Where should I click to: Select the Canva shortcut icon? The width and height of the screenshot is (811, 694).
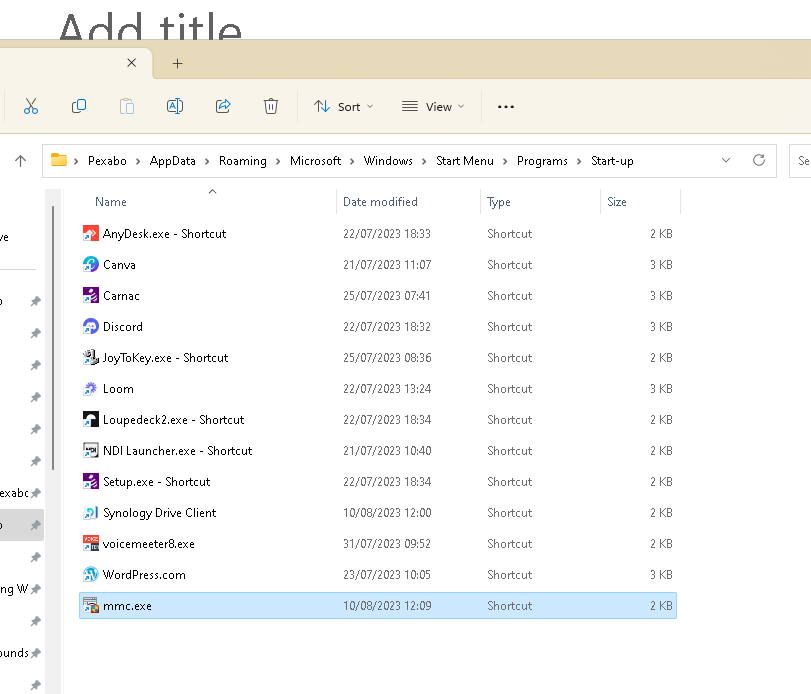tap(91, 265)
